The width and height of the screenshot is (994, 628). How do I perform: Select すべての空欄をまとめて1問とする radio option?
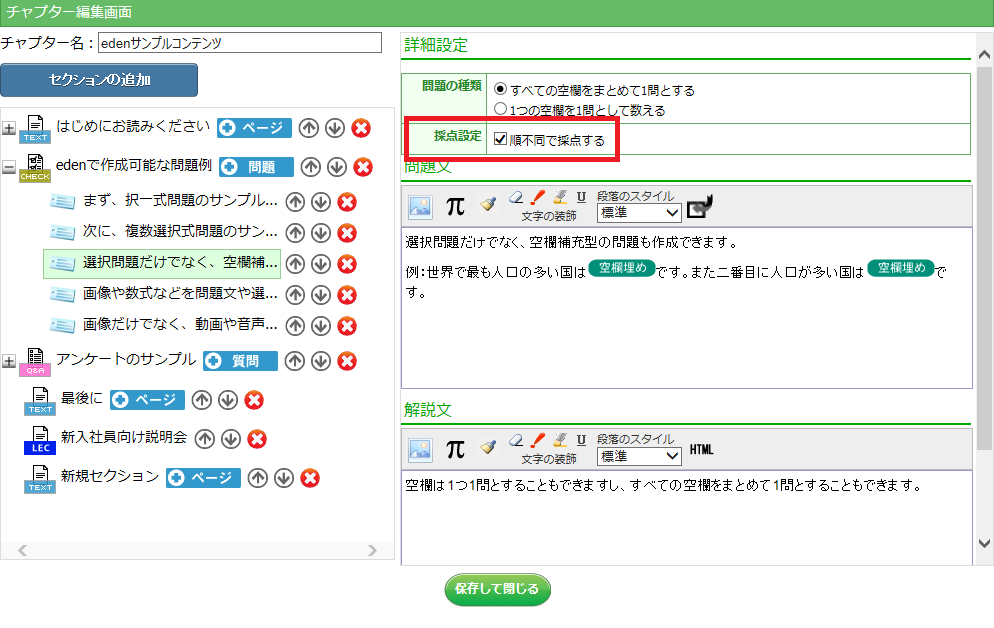point(500,89)
